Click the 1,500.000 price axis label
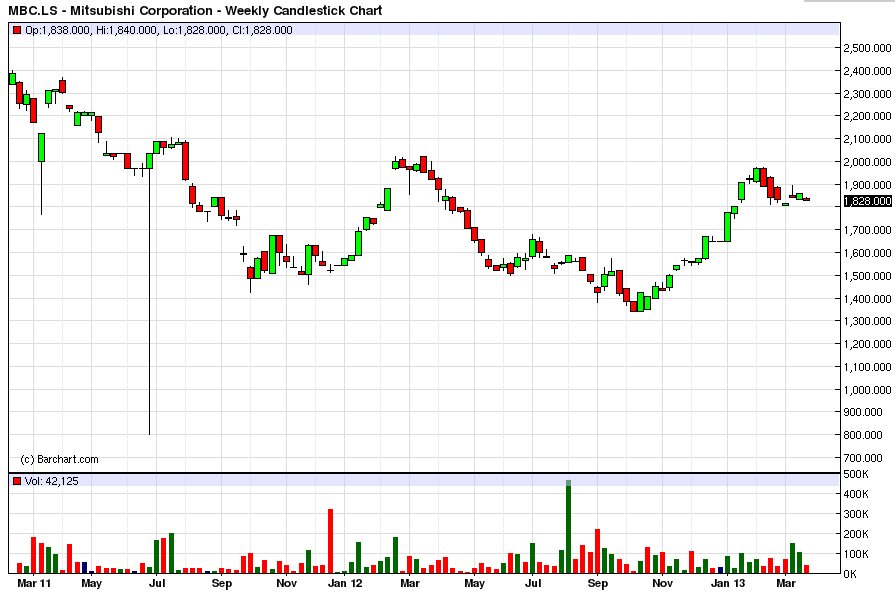This screenshot has width=895, height=598. coord(868,276)
